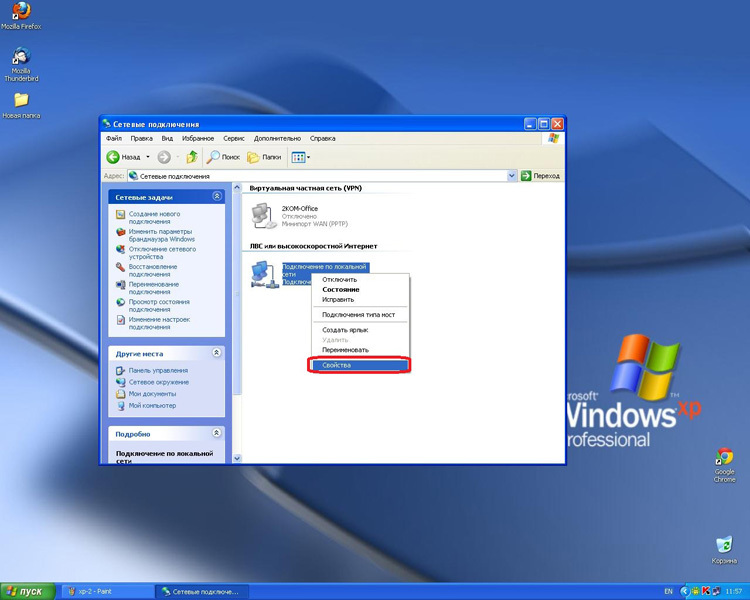Click the Переход go button
The width and height of the screenshot is (750, 600).
[540, 176]
